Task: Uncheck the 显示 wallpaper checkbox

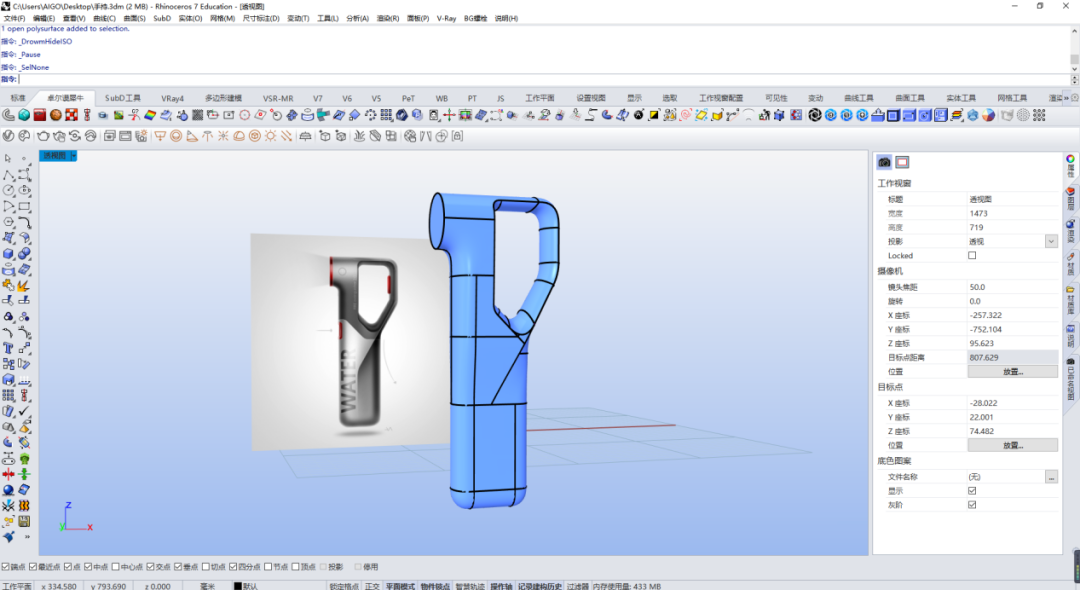Action: click(x=972, y=491)
